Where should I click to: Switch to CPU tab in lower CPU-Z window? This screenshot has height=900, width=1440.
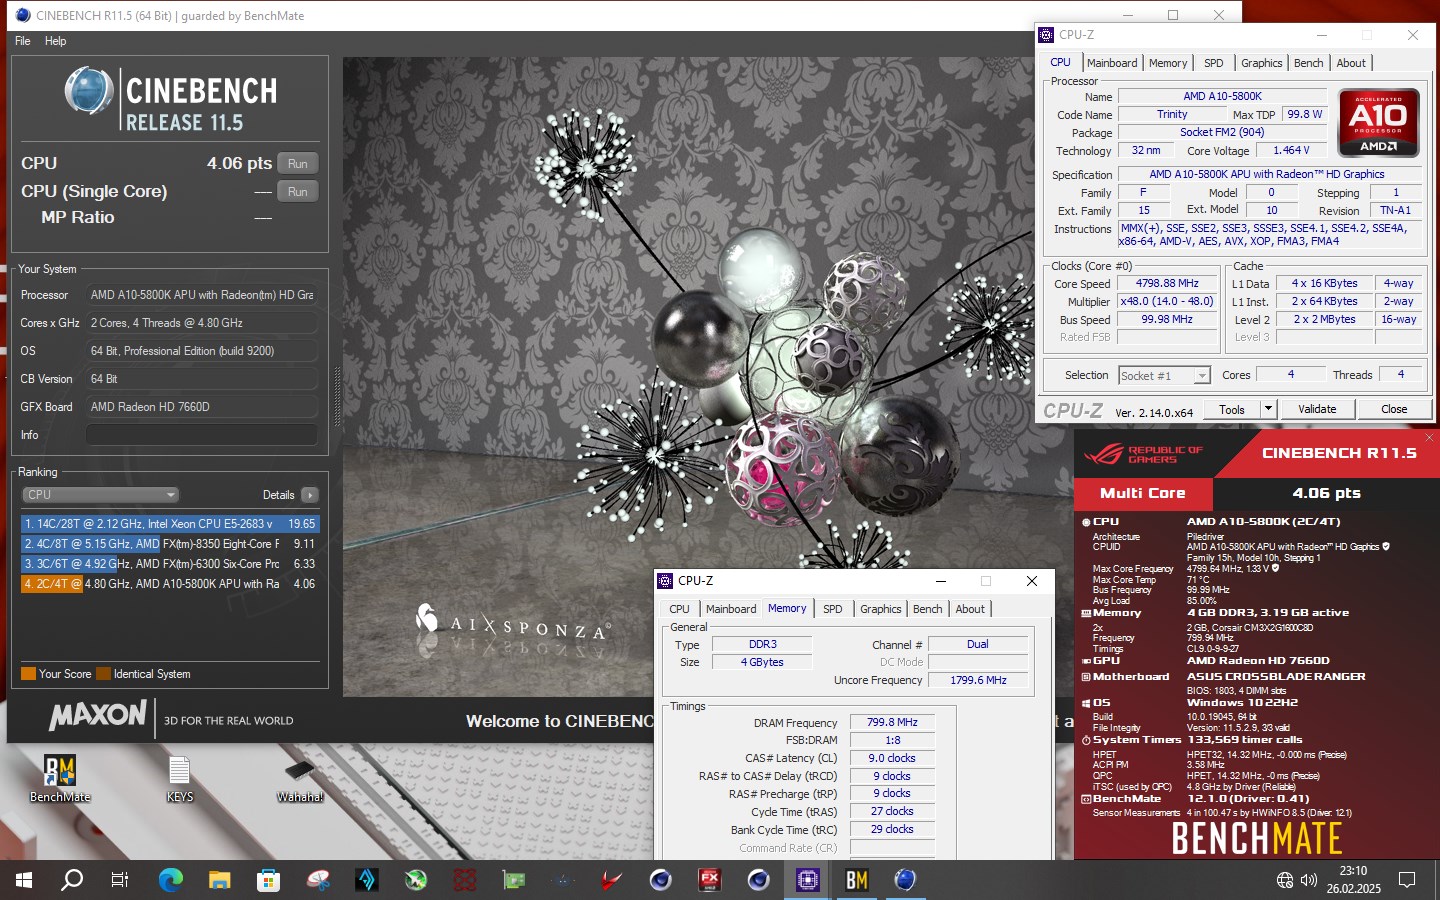[x=679, y=609]
